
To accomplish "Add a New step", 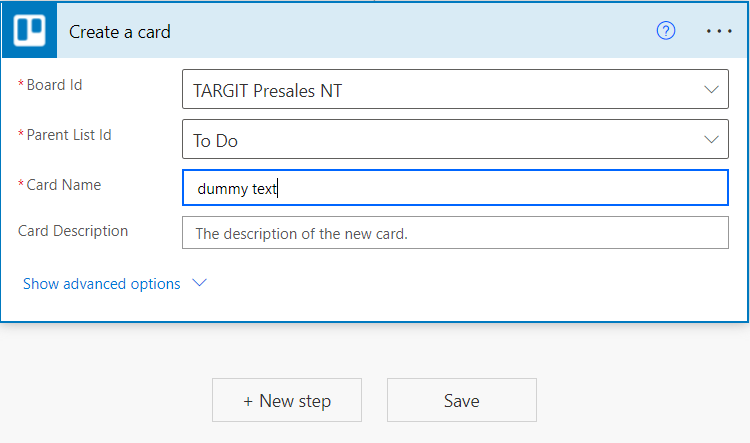I will [x=287, y=400].
